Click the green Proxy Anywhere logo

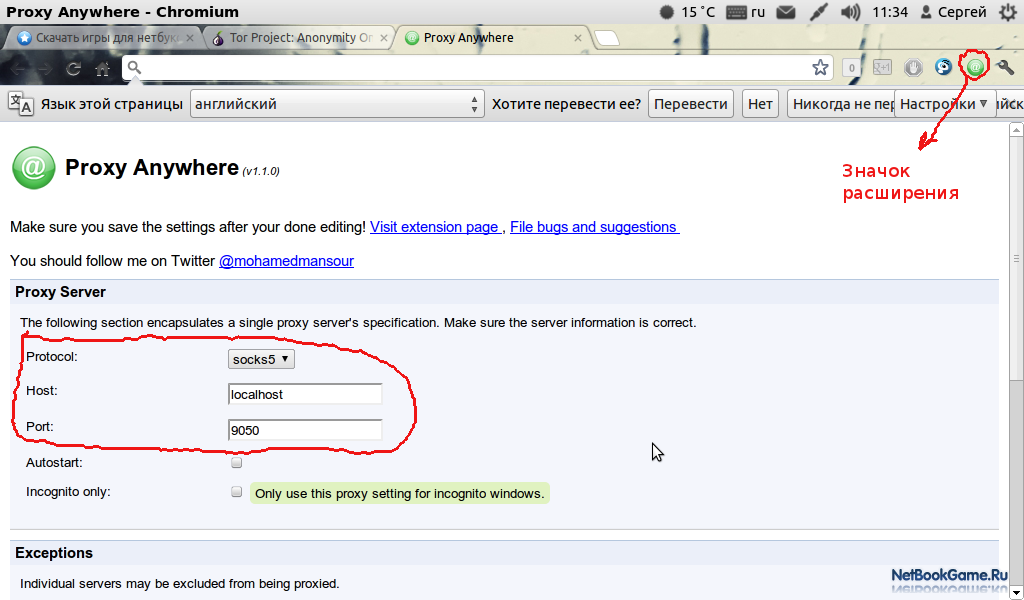point(34,168)
